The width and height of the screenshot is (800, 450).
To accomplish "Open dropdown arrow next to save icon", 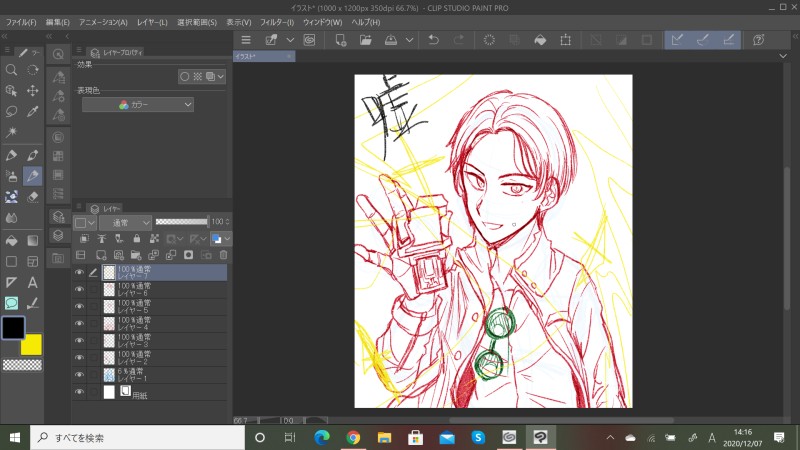I will [409, 40].
